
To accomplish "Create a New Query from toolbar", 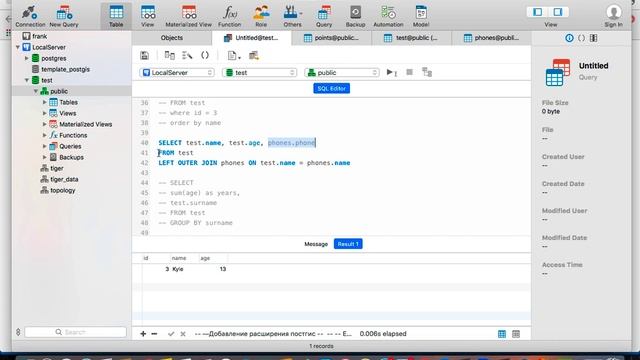I will [x=64, y=16].
